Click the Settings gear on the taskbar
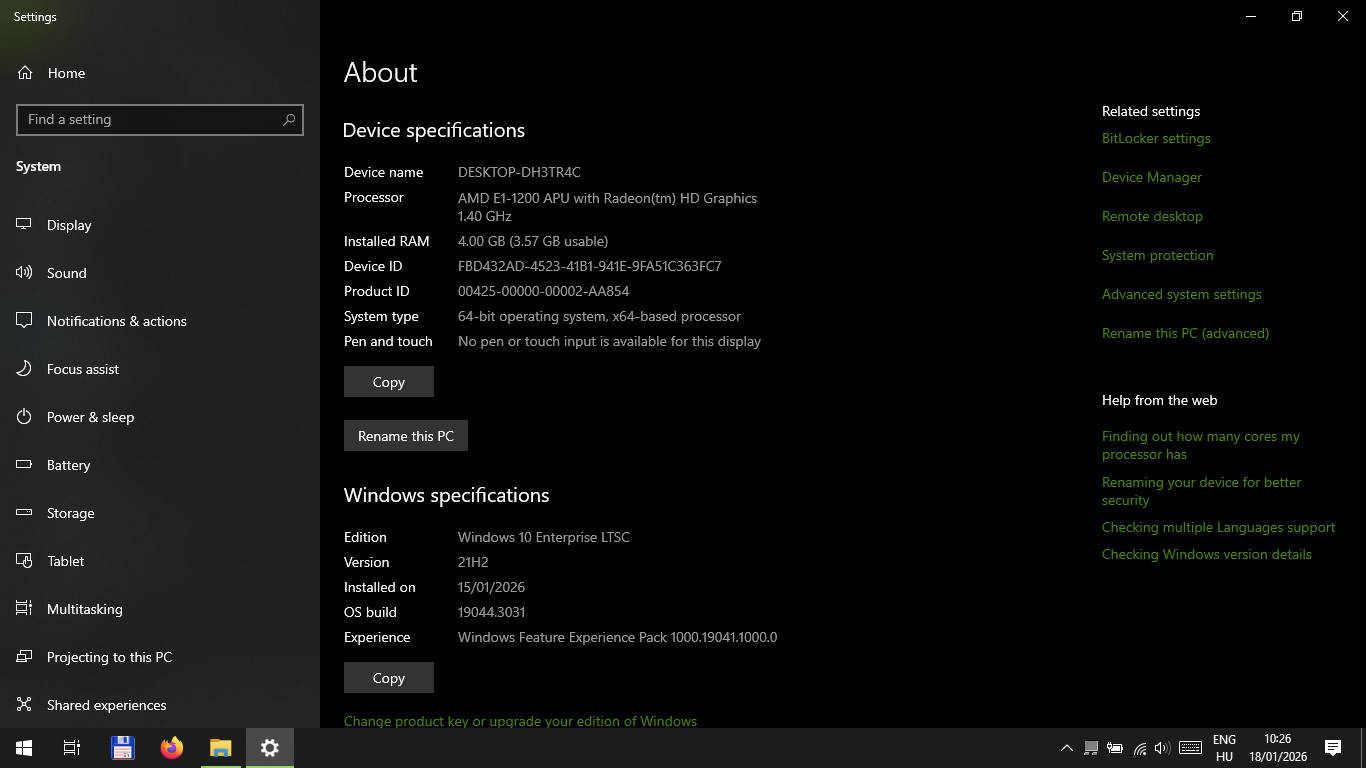1366x768 pixels. pyautogui.click(x=270, y=748)
